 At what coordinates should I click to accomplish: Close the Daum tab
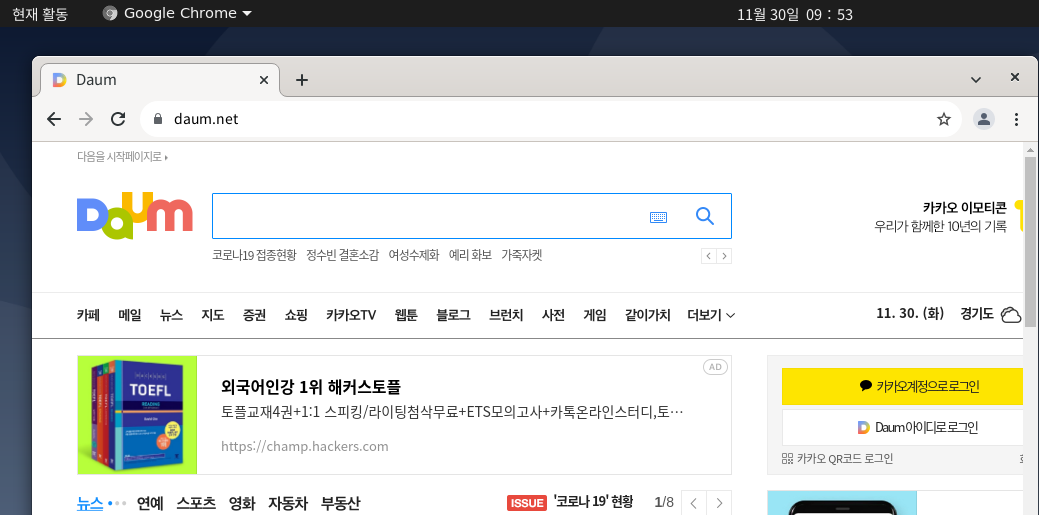pos(264,80)
